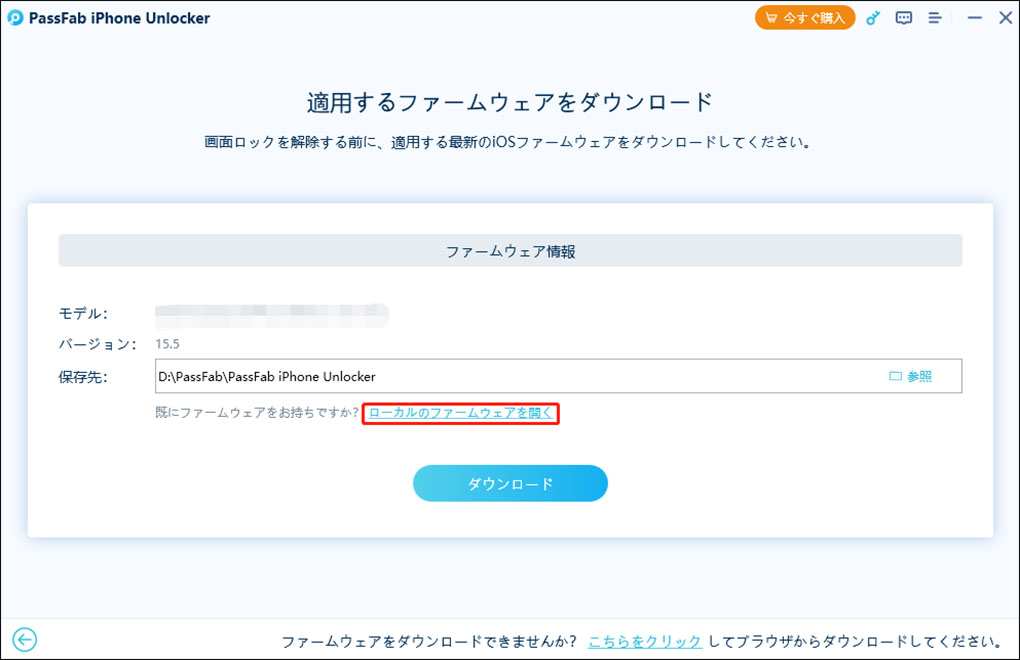This screenshot has height=660, width=1020.
Task: Click the blue key icon in the title bar
Action: [x=872, y=17]
